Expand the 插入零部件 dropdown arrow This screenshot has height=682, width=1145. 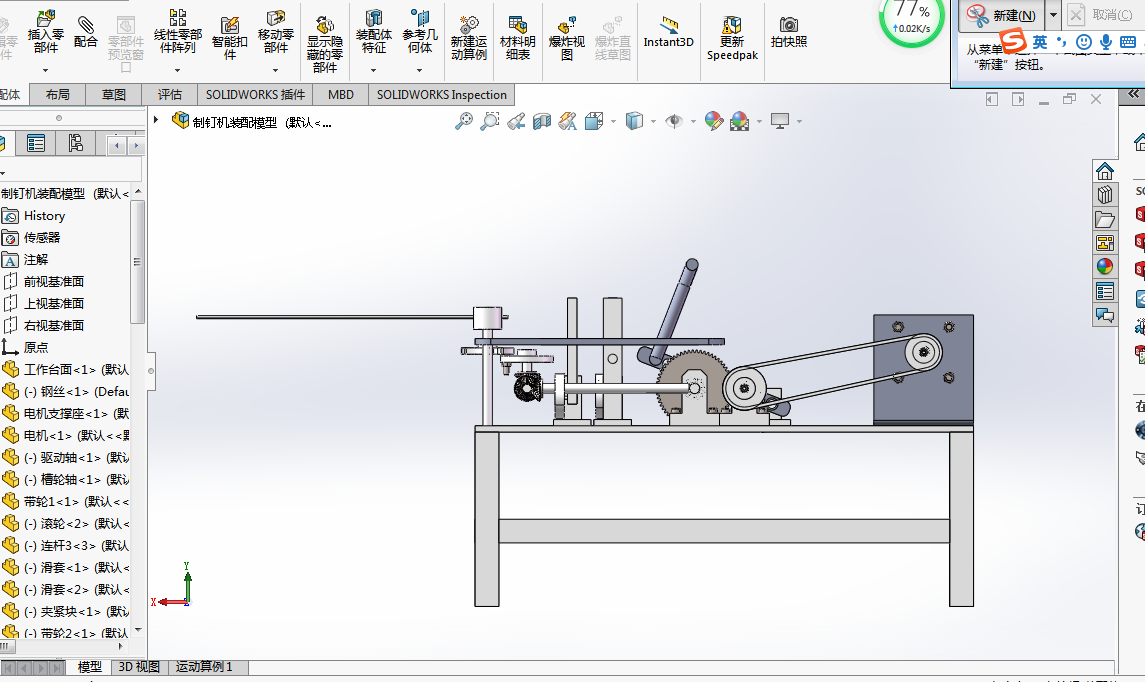point(46,71)
